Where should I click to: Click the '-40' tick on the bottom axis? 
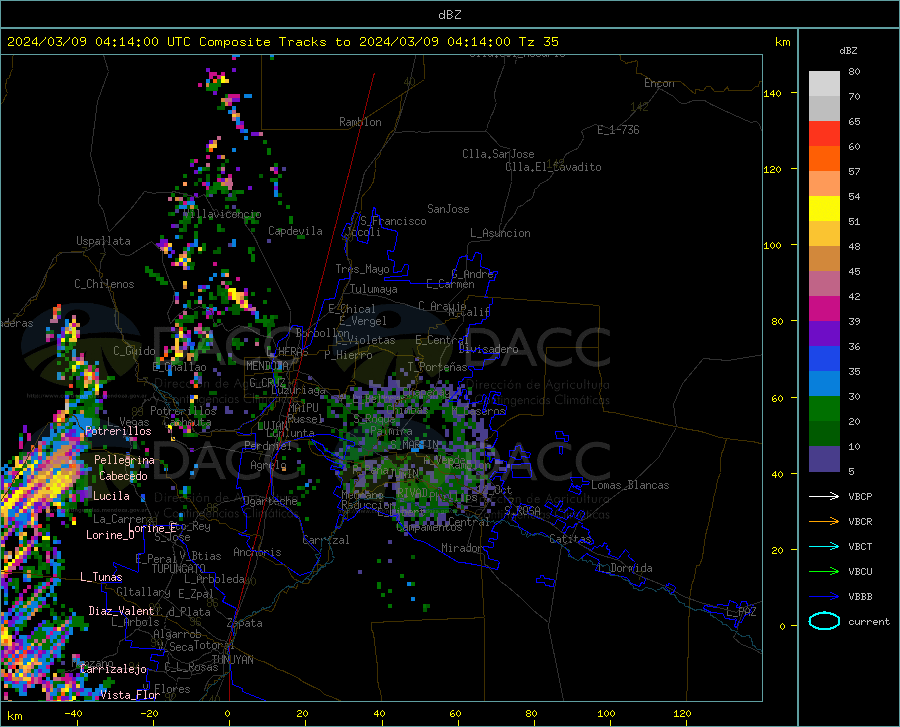73,714
